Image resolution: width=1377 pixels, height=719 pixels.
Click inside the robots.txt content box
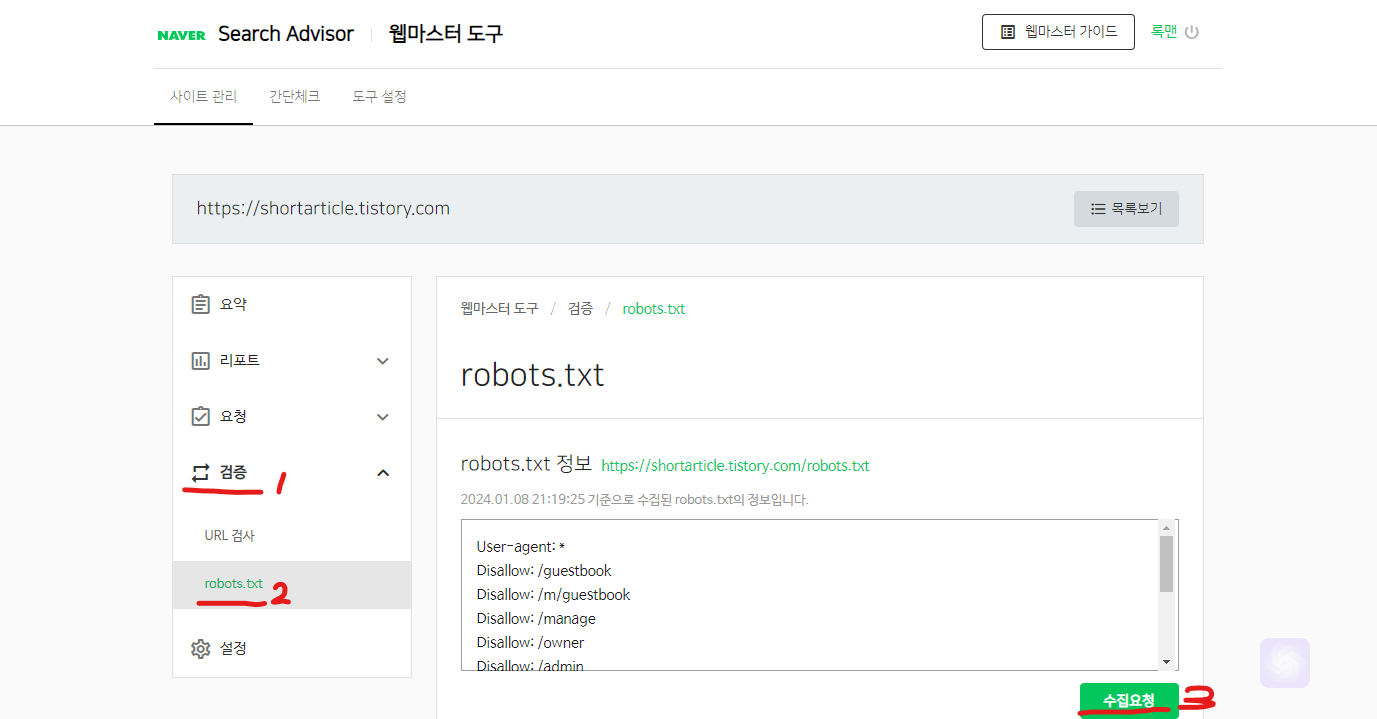pyautogui.click(x=810, y=595)
